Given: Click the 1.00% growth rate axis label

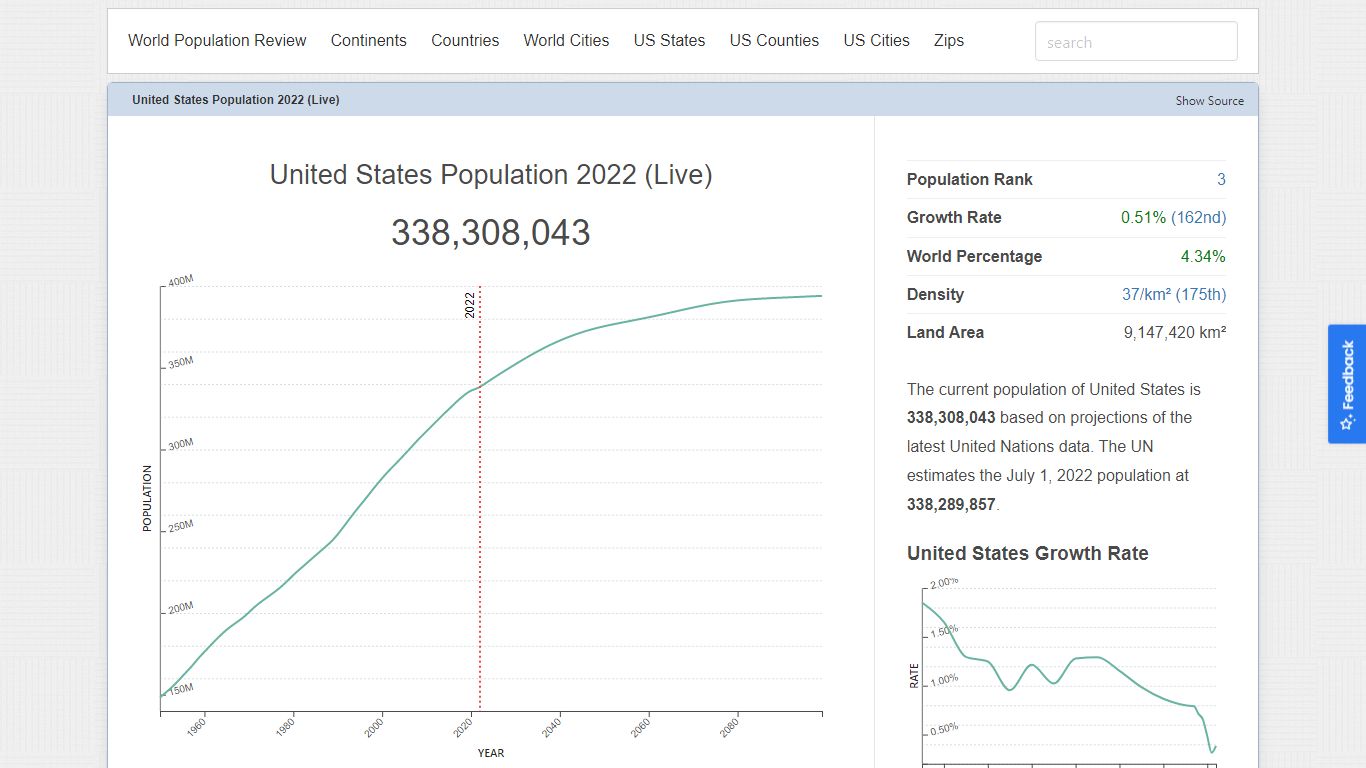Looking at the screenshot, I should 944,680.
